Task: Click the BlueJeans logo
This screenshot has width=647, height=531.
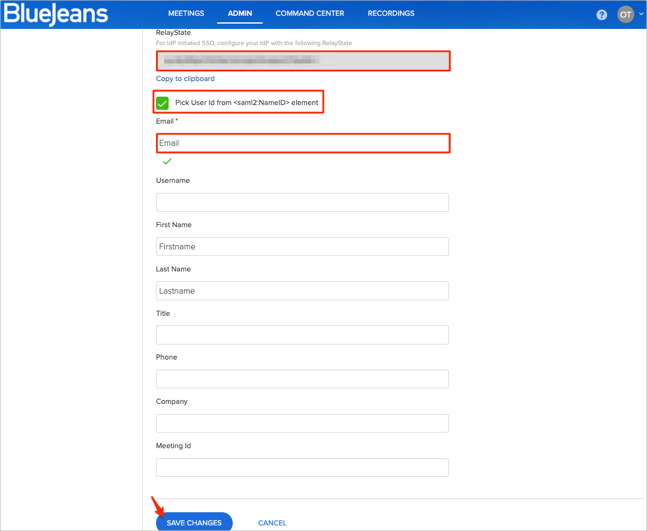Action: click(x=55, y=15)
